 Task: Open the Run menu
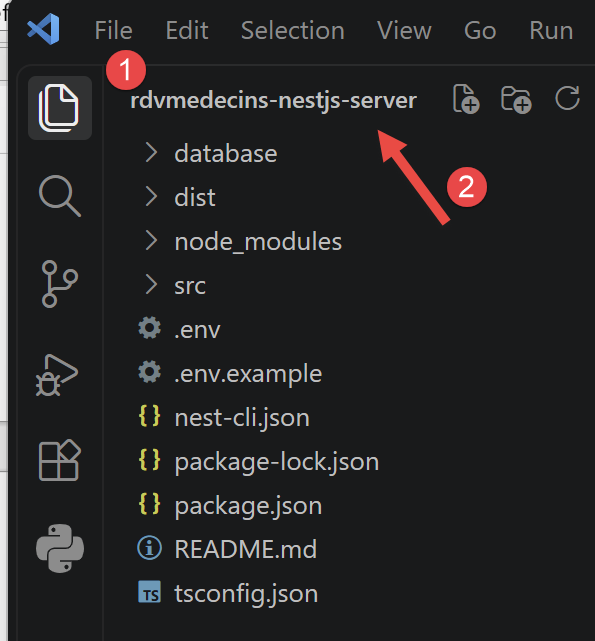pyautogui.click(x=551, y=31)
